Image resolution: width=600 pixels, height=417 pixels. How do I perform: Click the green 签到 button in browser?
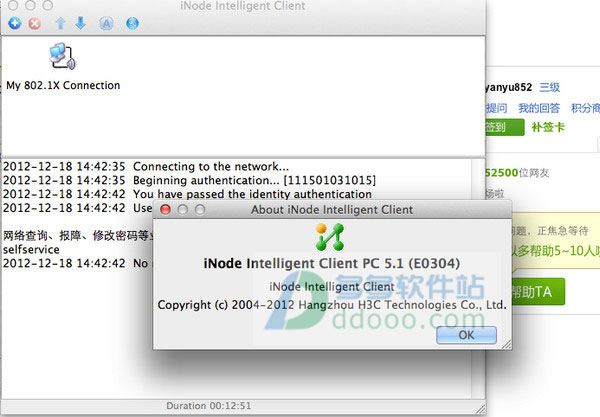point(505,127)
